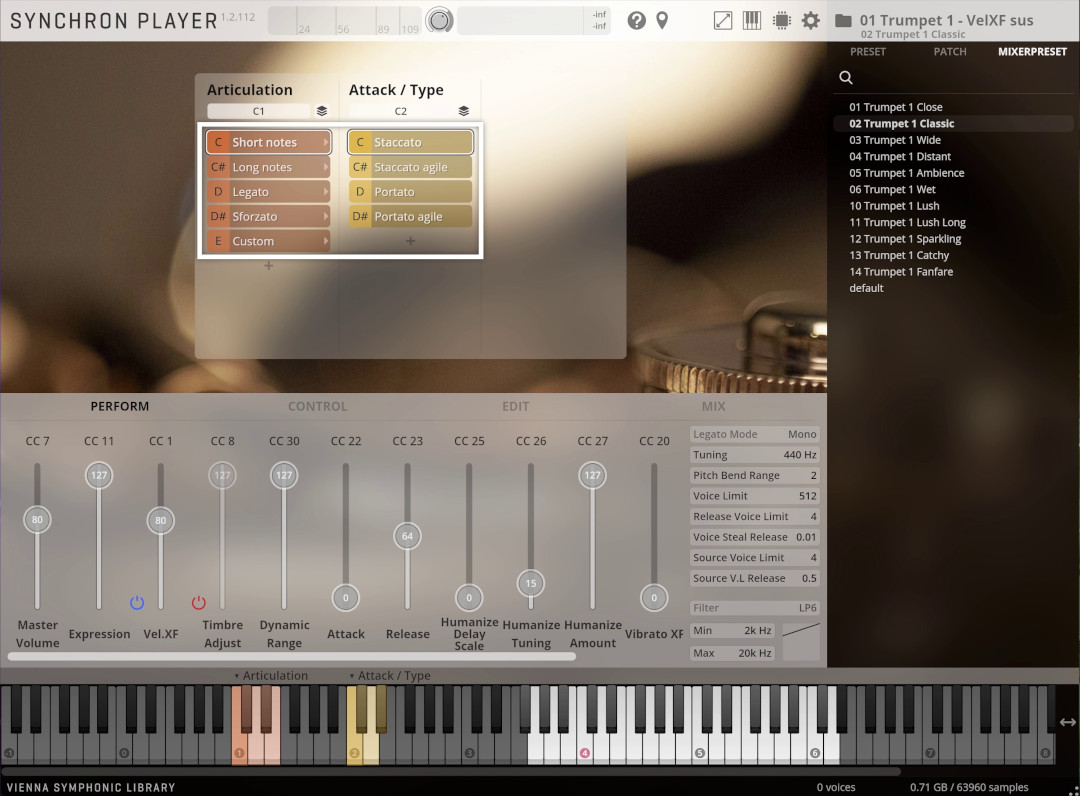Open the Filter LP6 type dropdown
The width and height of the screenshot is (1080, 796).
[754, 608]
